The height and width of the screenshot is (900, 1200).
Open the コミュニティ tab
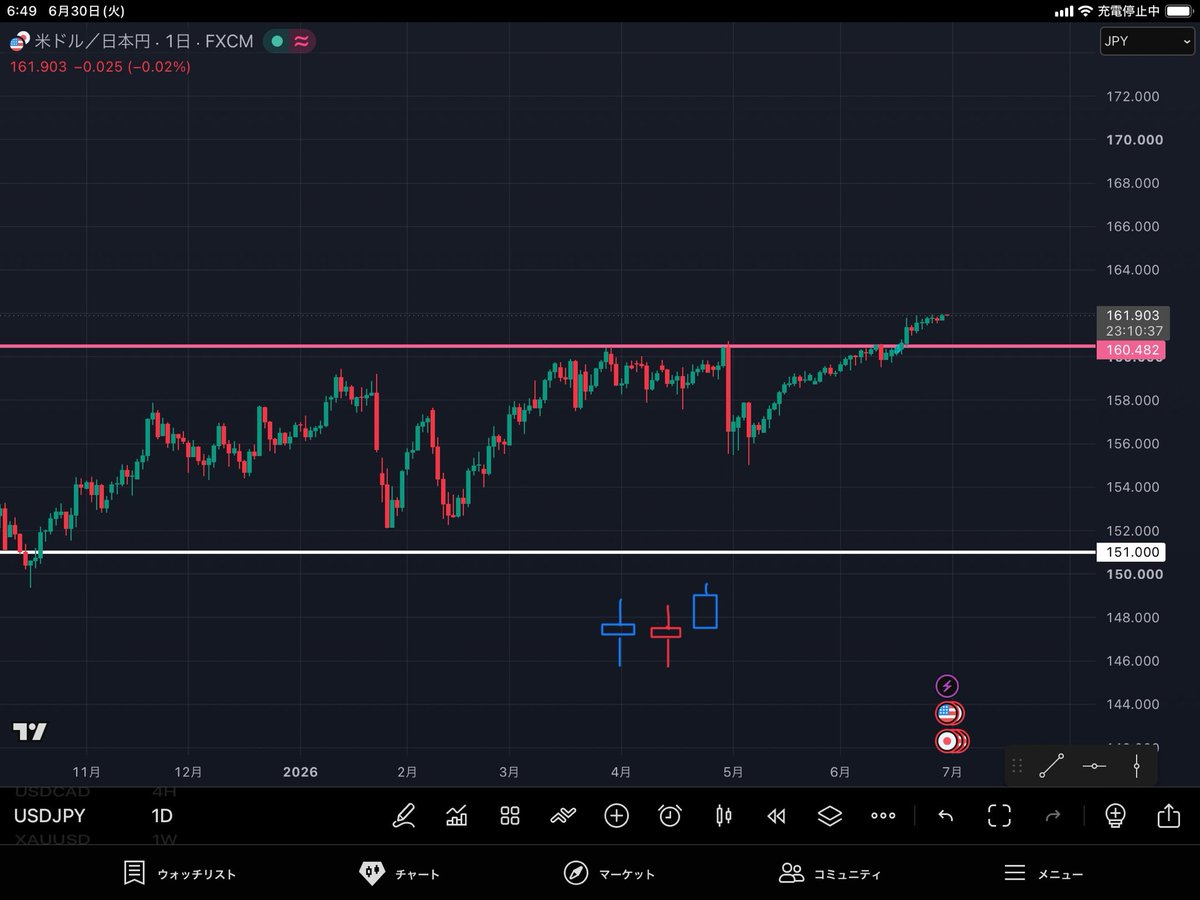click(x=830, y=873)
